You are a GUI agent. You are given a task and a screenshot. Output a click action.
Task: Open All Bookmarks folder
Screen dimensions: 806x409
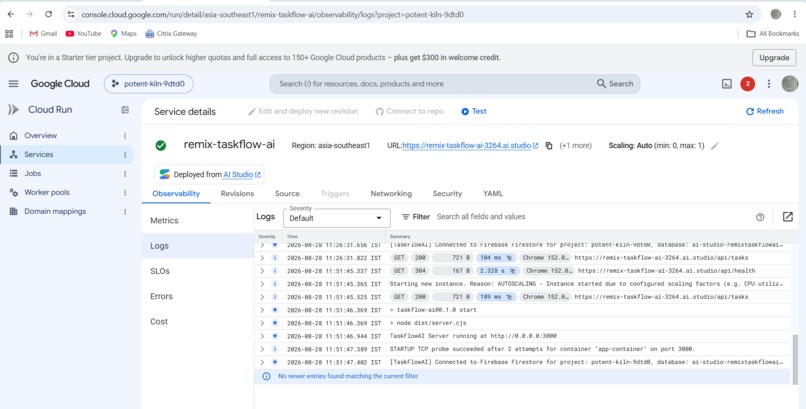(x=773, y=33)
